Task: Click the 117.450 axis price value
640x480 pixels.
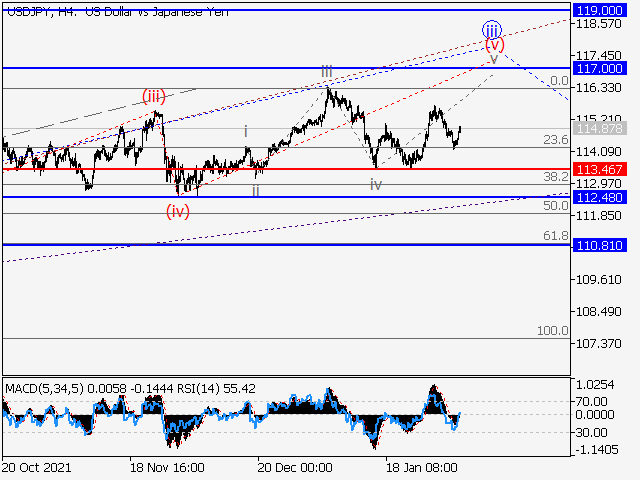Action: [598, 56]
